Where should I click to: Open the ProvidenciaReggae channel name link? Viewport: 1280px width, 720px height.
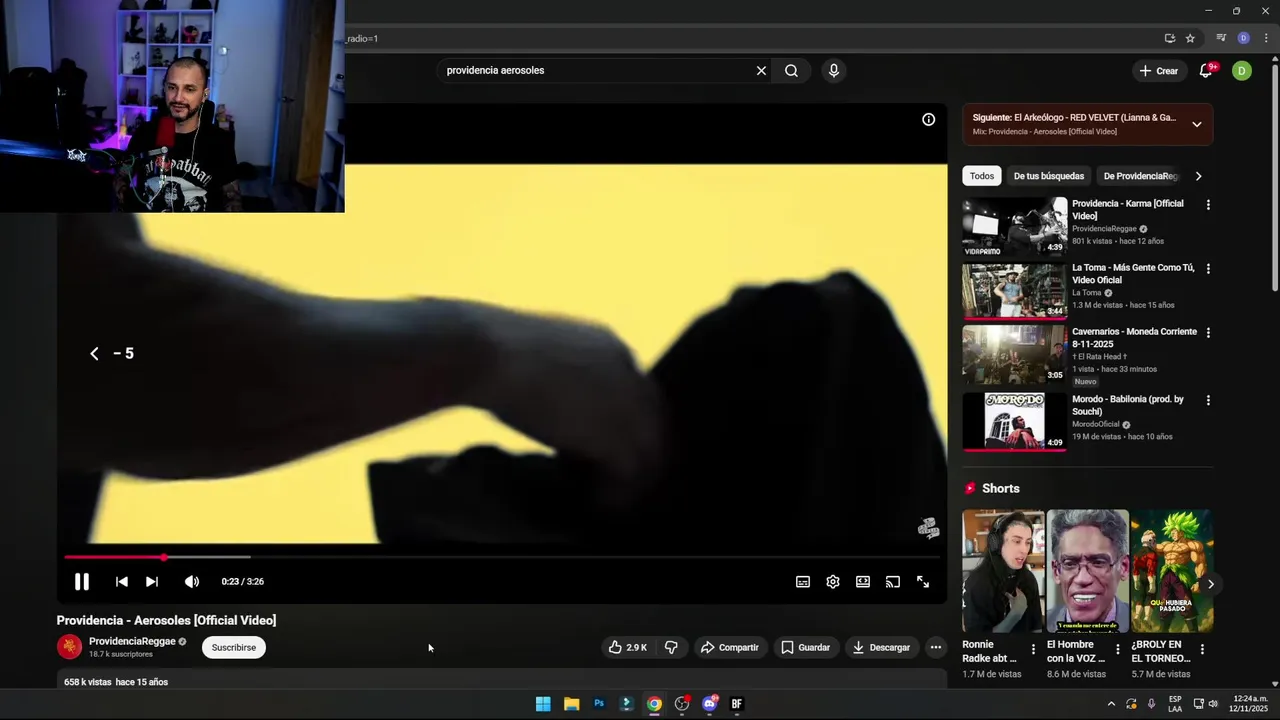[132, 641]
